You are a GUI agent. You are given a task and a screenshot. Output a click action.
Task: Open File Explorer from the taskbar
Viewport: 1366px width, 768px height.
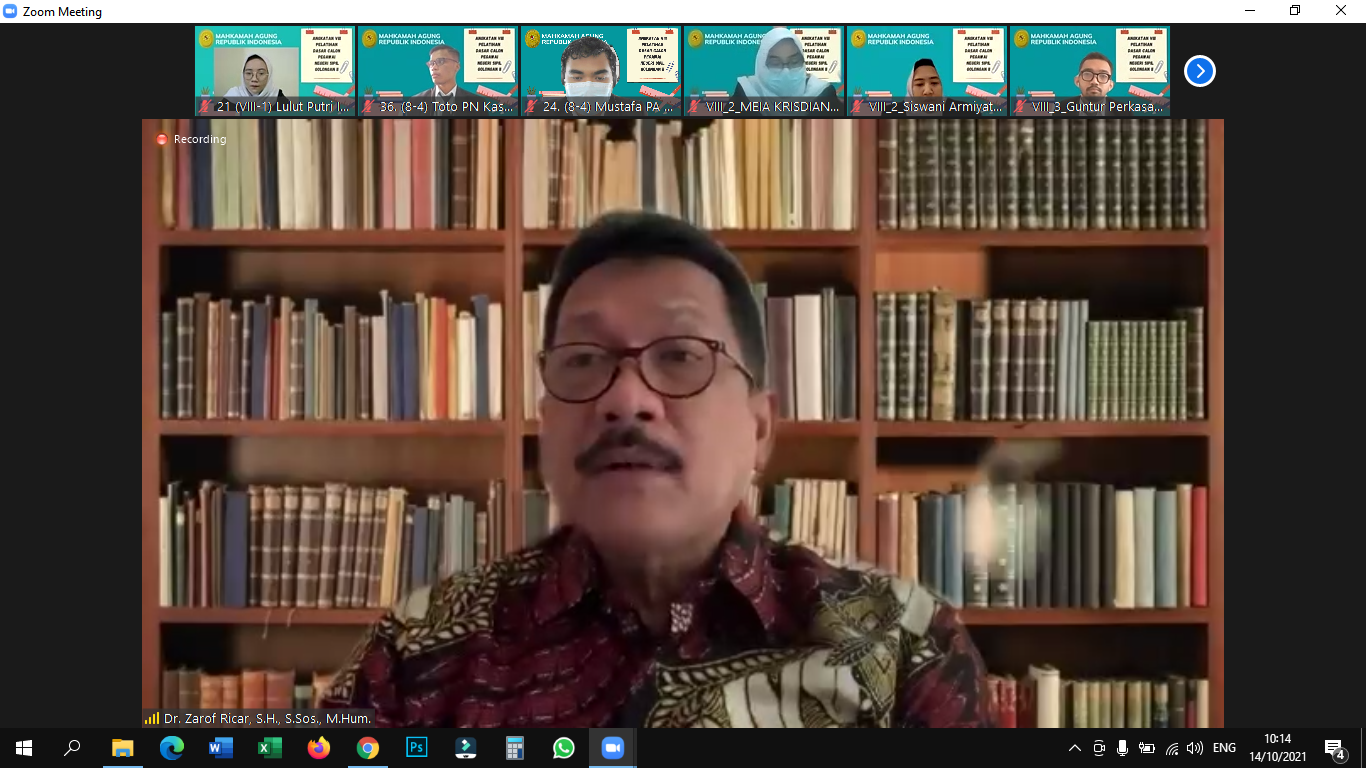coord(122,748)
